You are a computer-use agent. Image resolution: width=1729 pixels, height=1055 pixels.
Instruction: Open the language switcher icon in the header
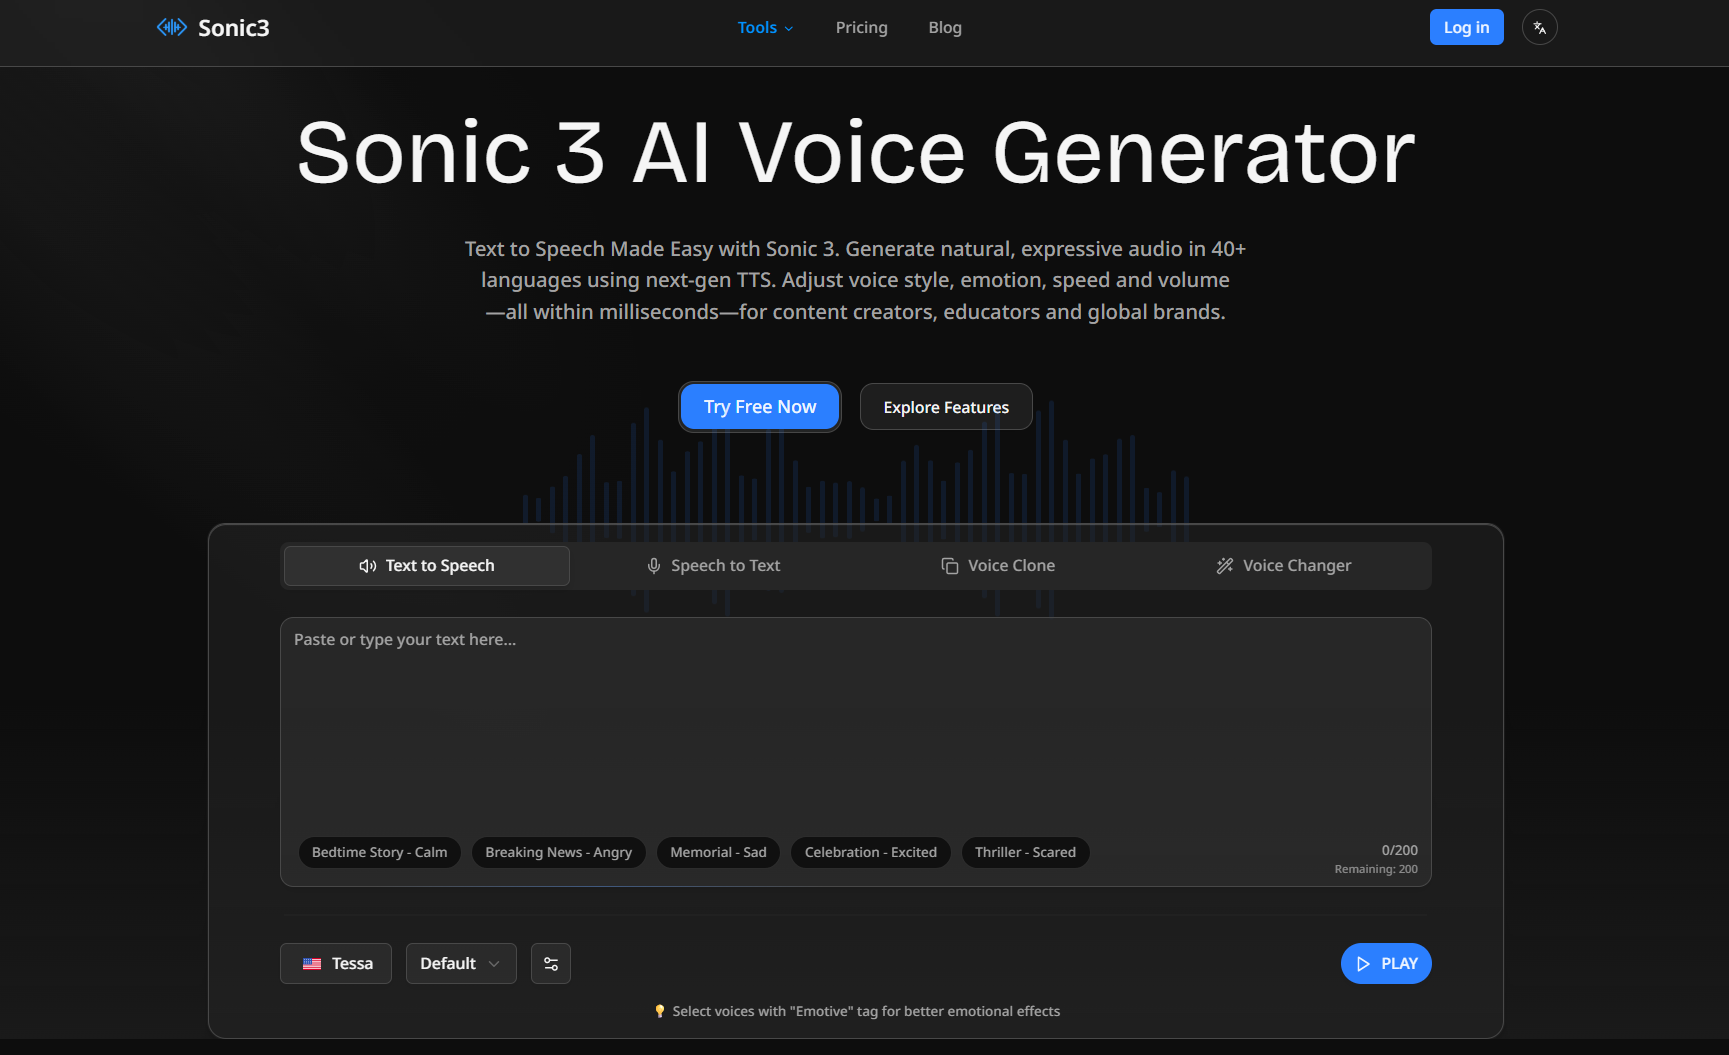point(1539,27)
